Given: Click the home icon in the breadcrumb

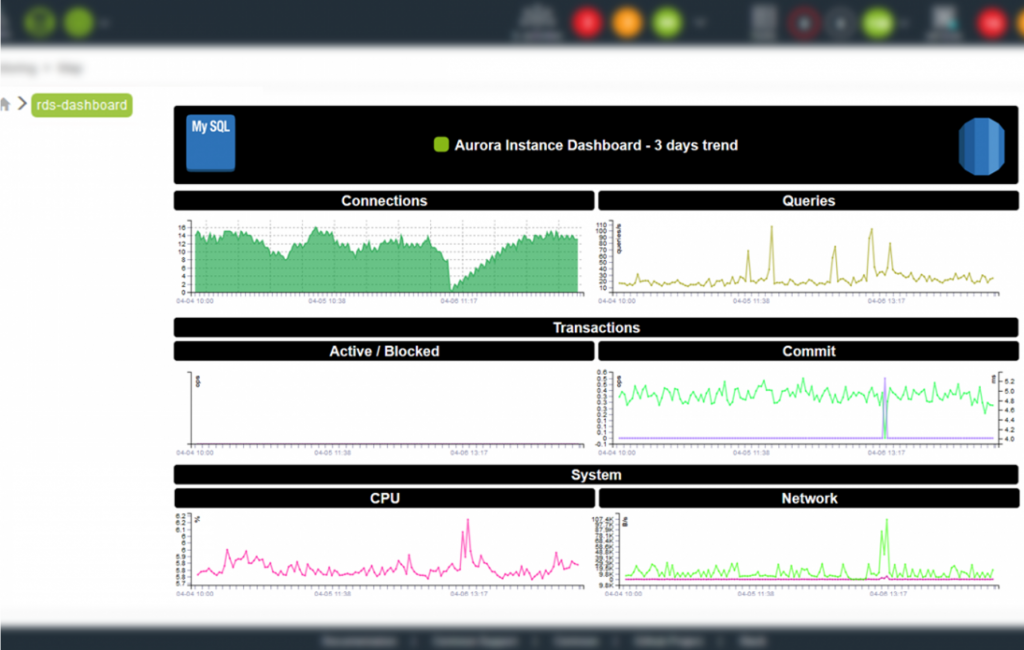Looking at the screenshot, I should click(5, 105).
